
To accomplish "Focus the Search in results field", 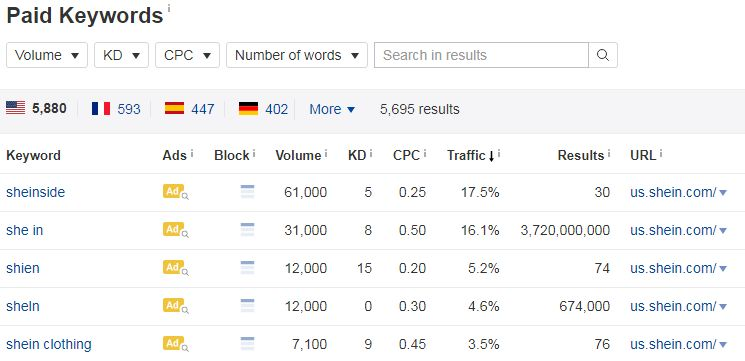I will point(481,55).
